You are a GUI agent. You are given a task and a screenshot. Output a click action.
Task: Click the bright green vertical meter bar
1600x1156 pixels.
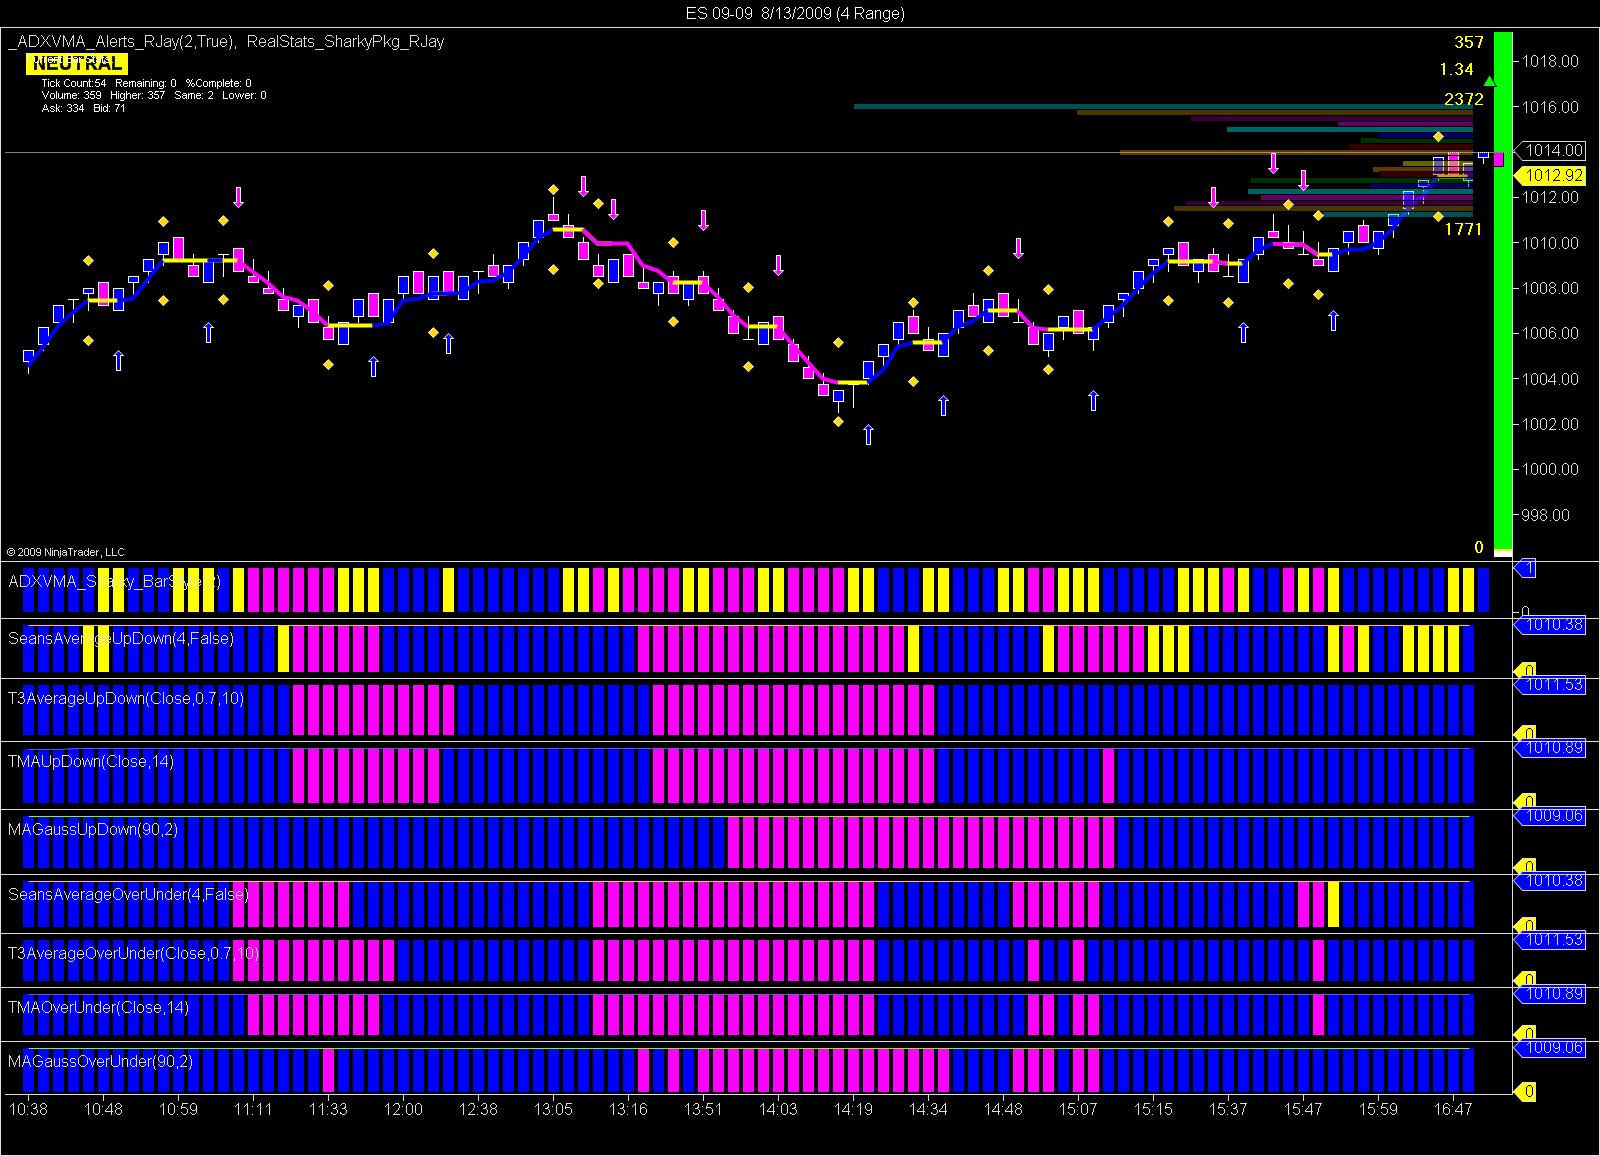click(1503, 290)
